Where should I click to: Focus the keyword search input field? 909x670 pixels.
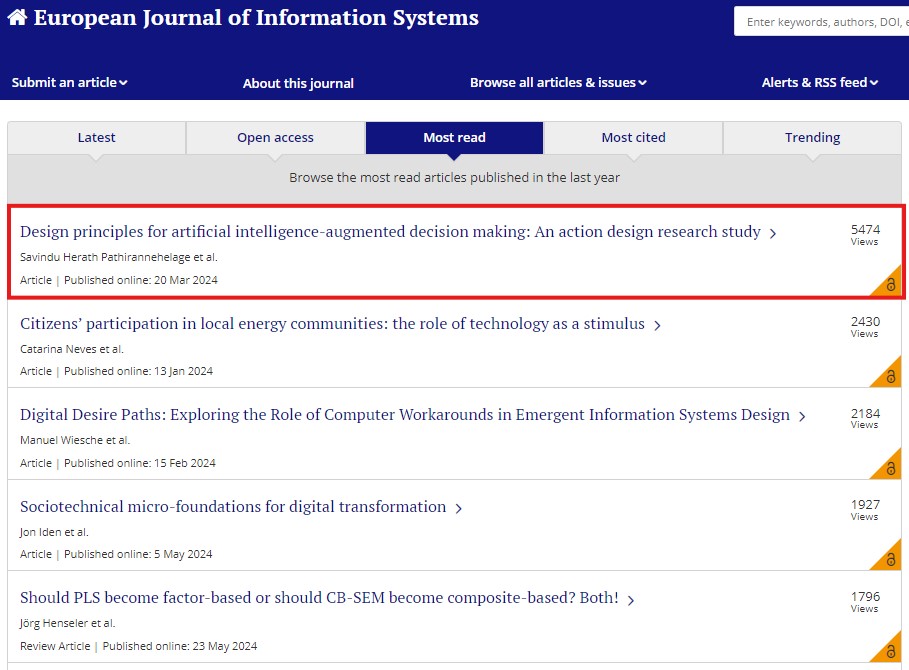click(x=821, y=21)
